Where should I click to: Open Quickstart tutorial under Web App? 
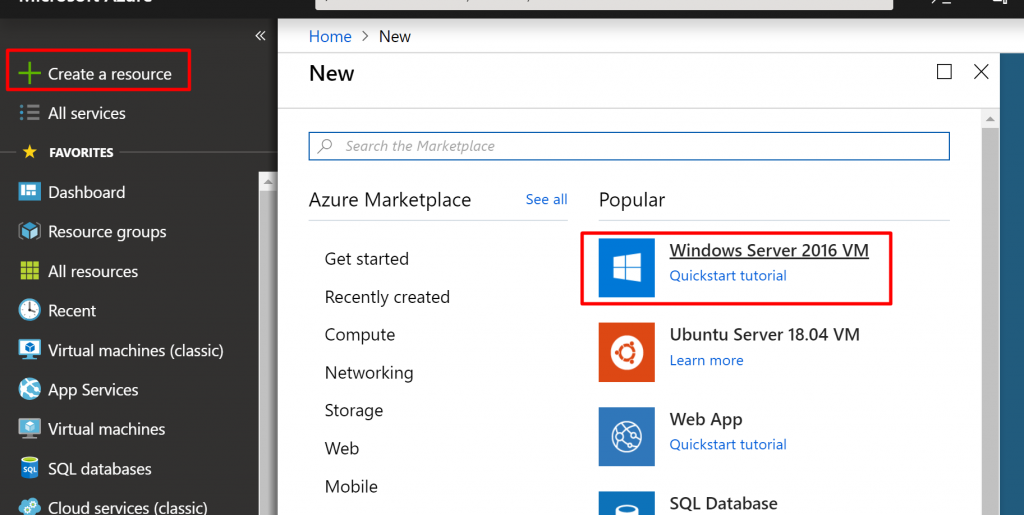click(728, 445)
